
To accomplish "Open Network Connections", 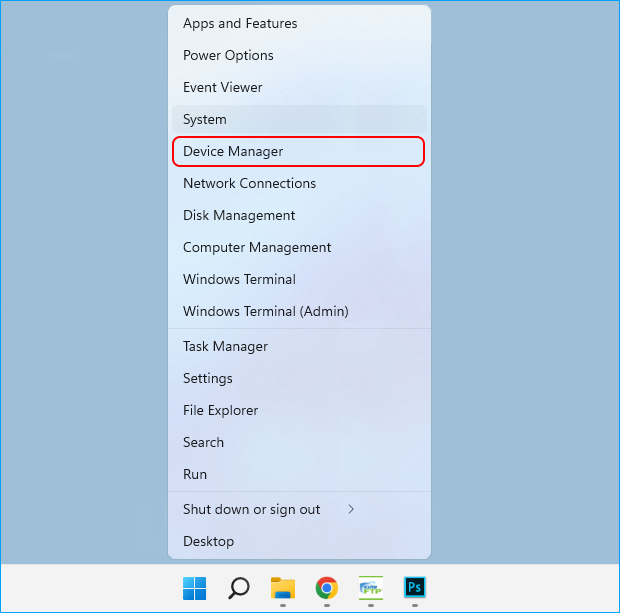I will pyautogui.click(x=249, y=183).
